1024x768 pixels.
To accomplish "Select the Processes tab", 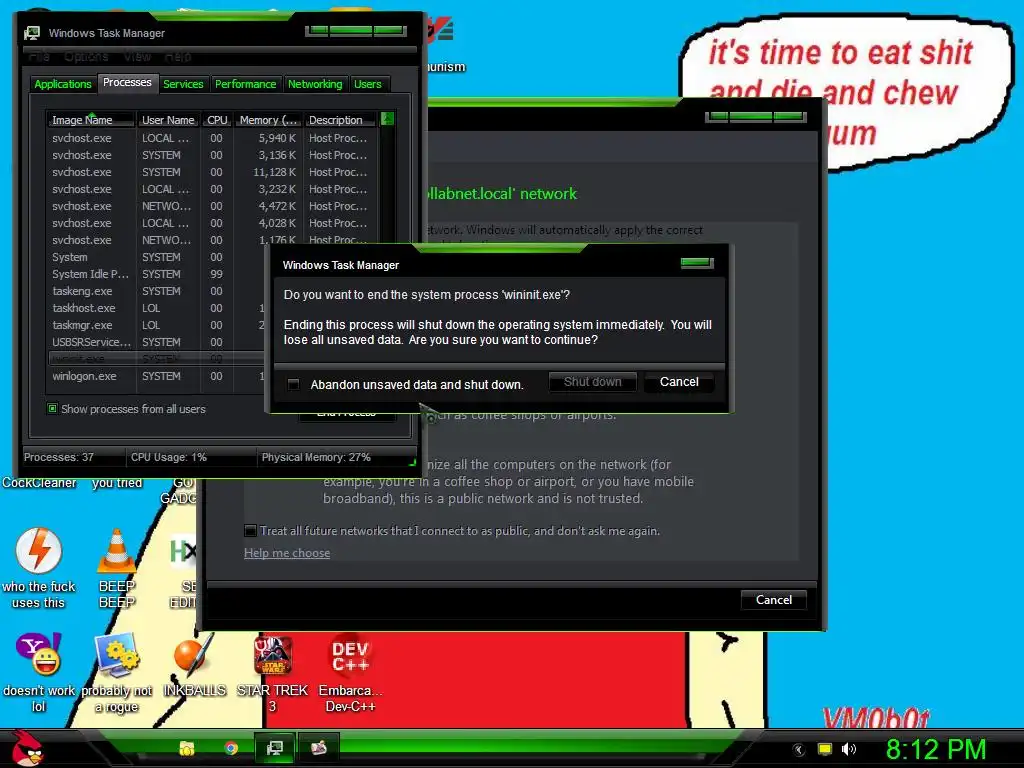I will (127, 83).
